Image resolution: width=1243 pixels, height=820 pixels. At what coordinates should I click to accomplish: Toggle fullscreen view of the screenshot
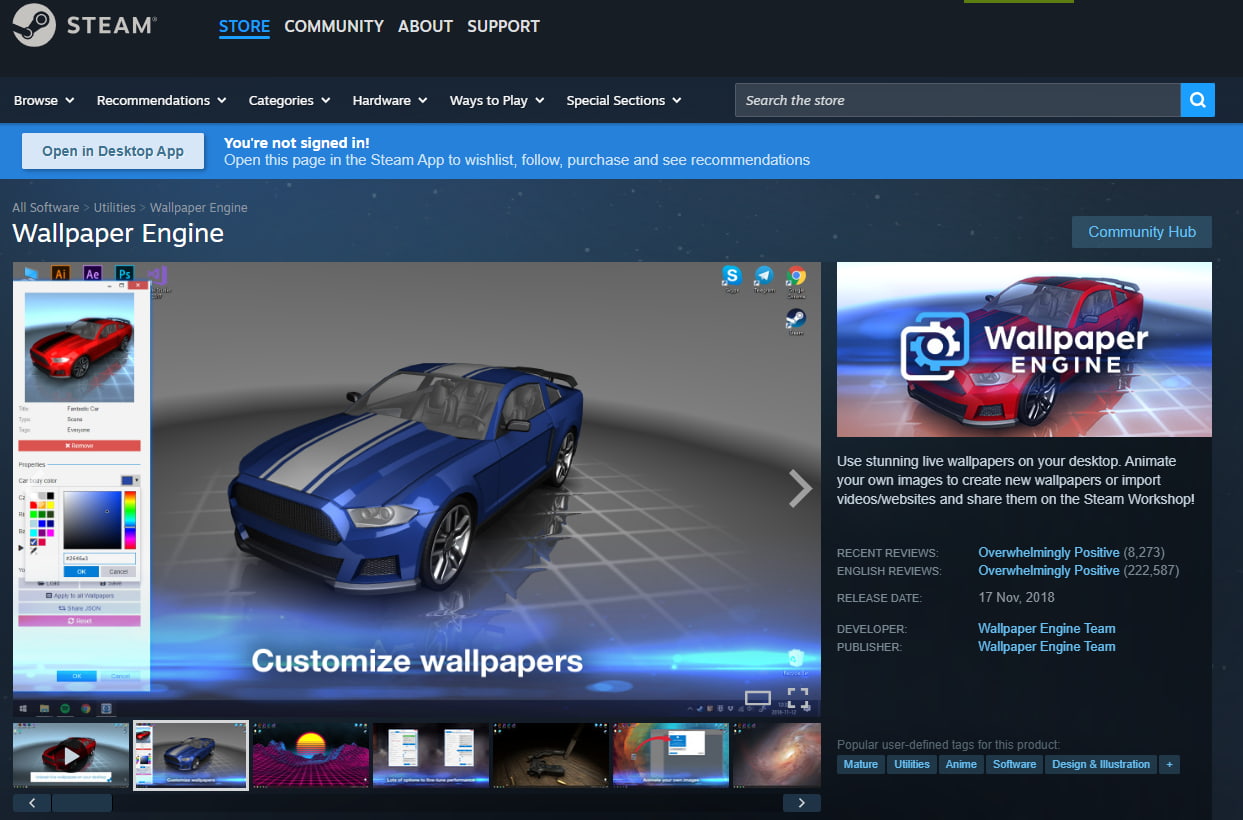[797, 698]
